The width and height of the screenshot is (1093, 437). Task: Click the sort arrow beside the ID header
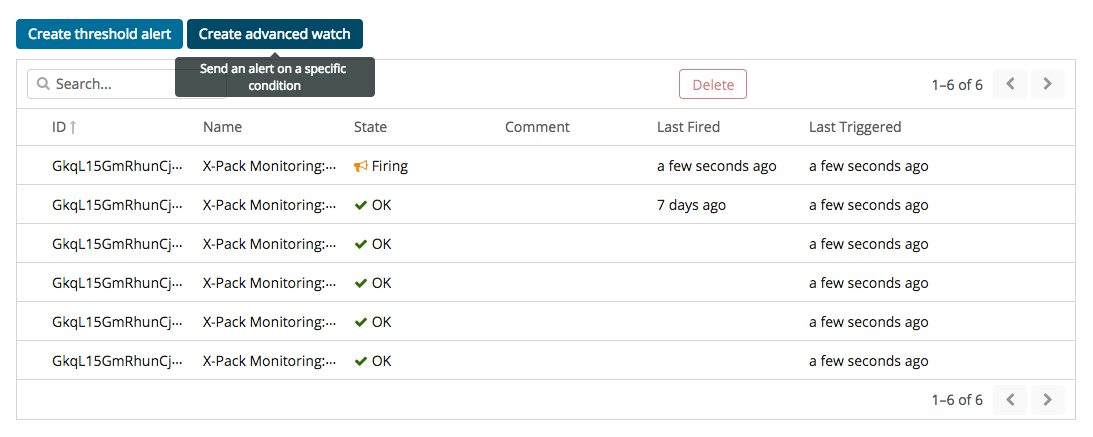(x=73, y=127)
